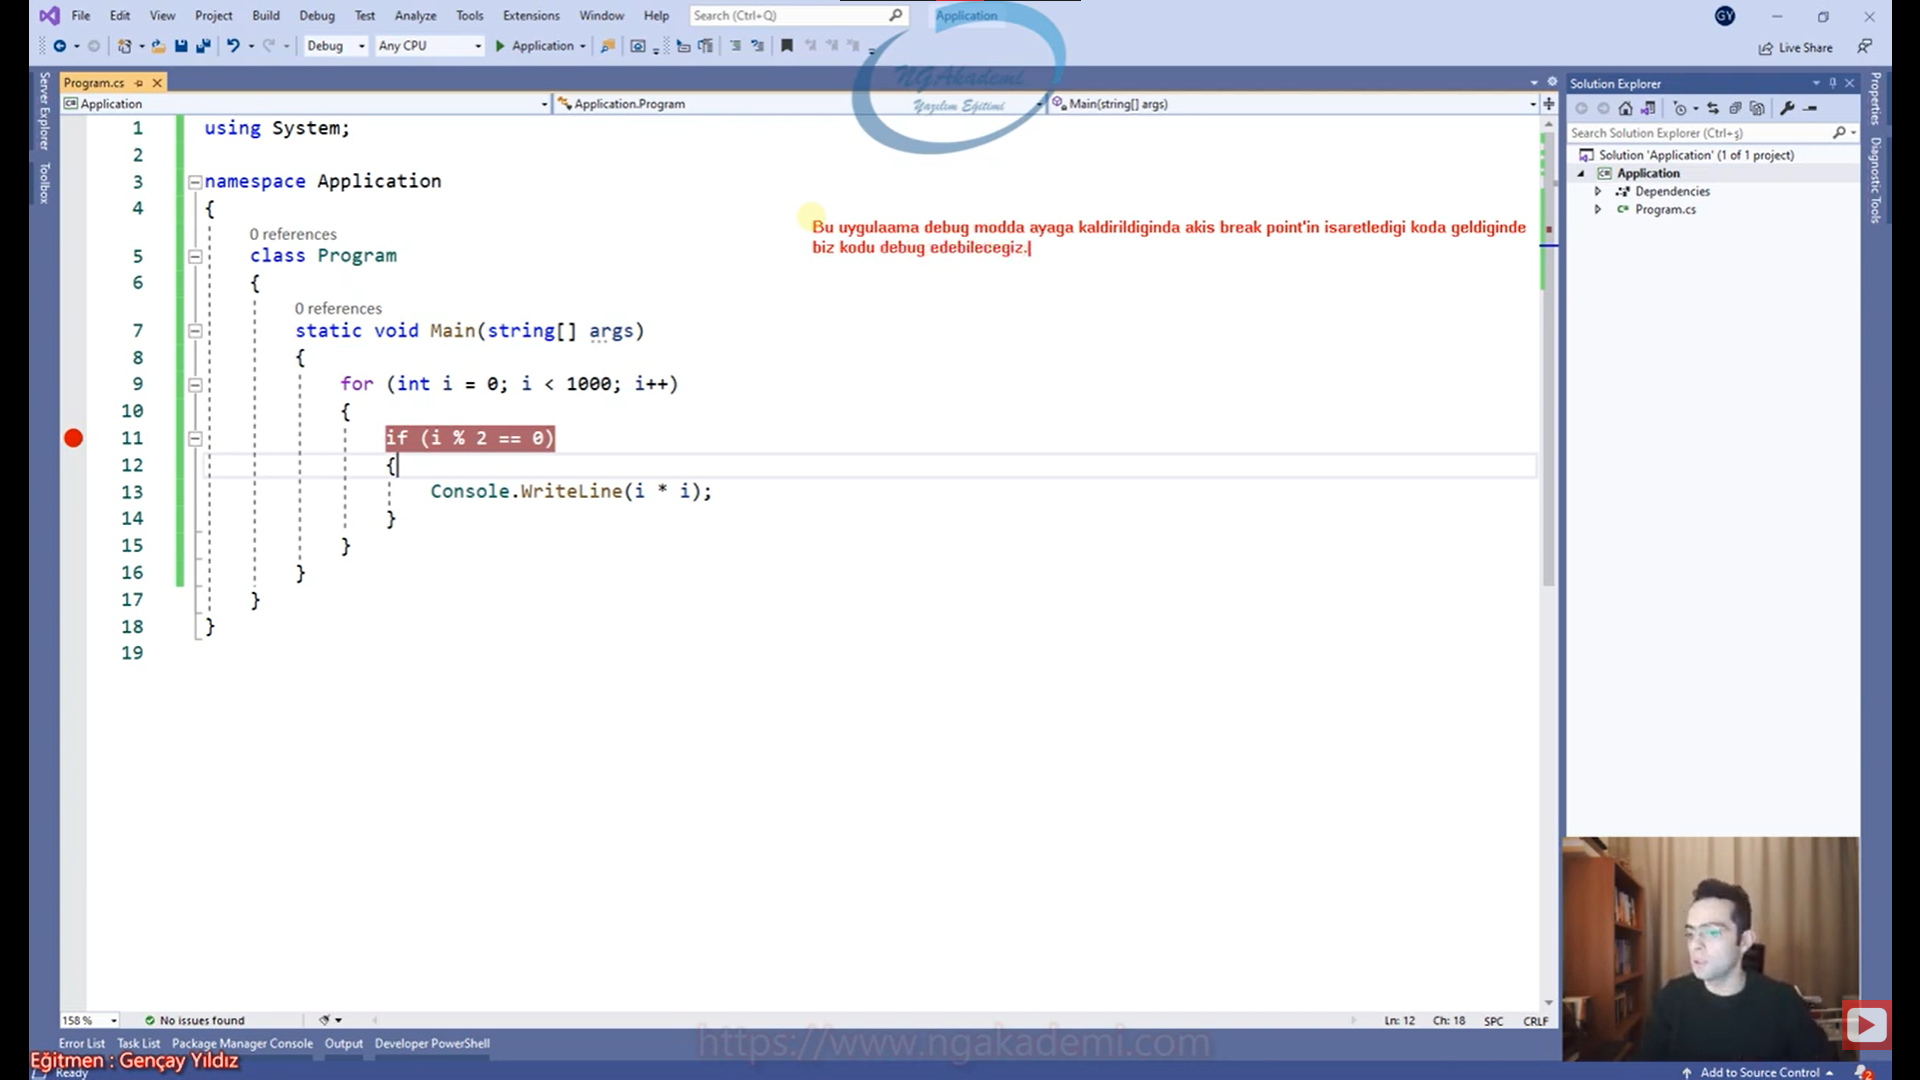Collapse the namespace Application block
The width and height of the screenshot is (1920, 1080).
(195, 182)
